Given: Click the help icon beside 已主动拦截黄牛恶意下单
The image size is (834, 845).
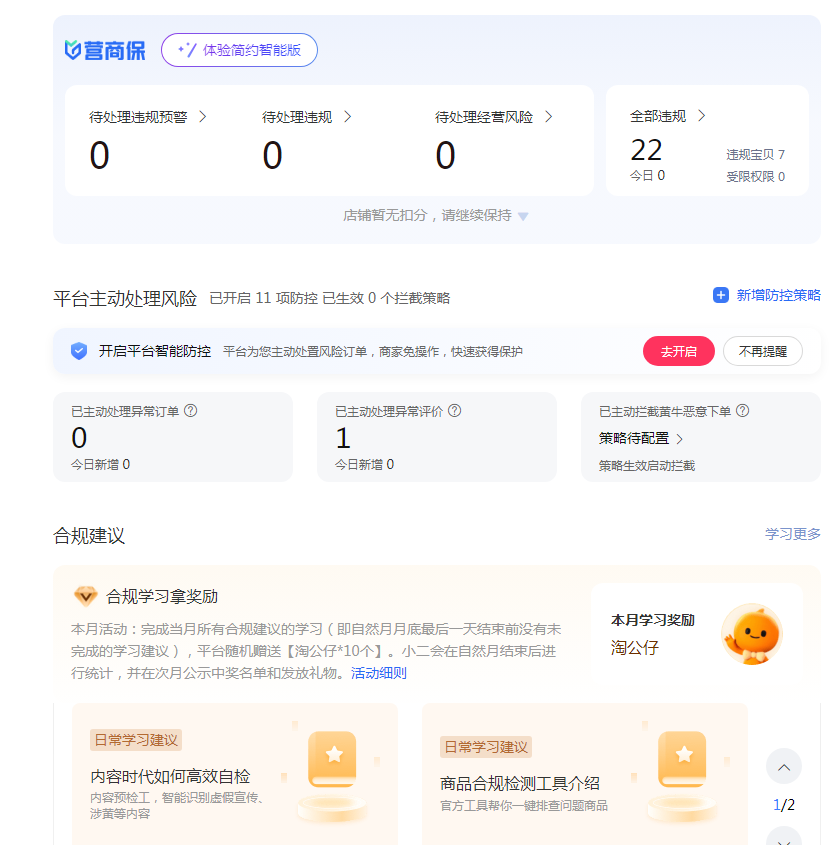Looking at the screenshot, I should [x=742, y=410].
